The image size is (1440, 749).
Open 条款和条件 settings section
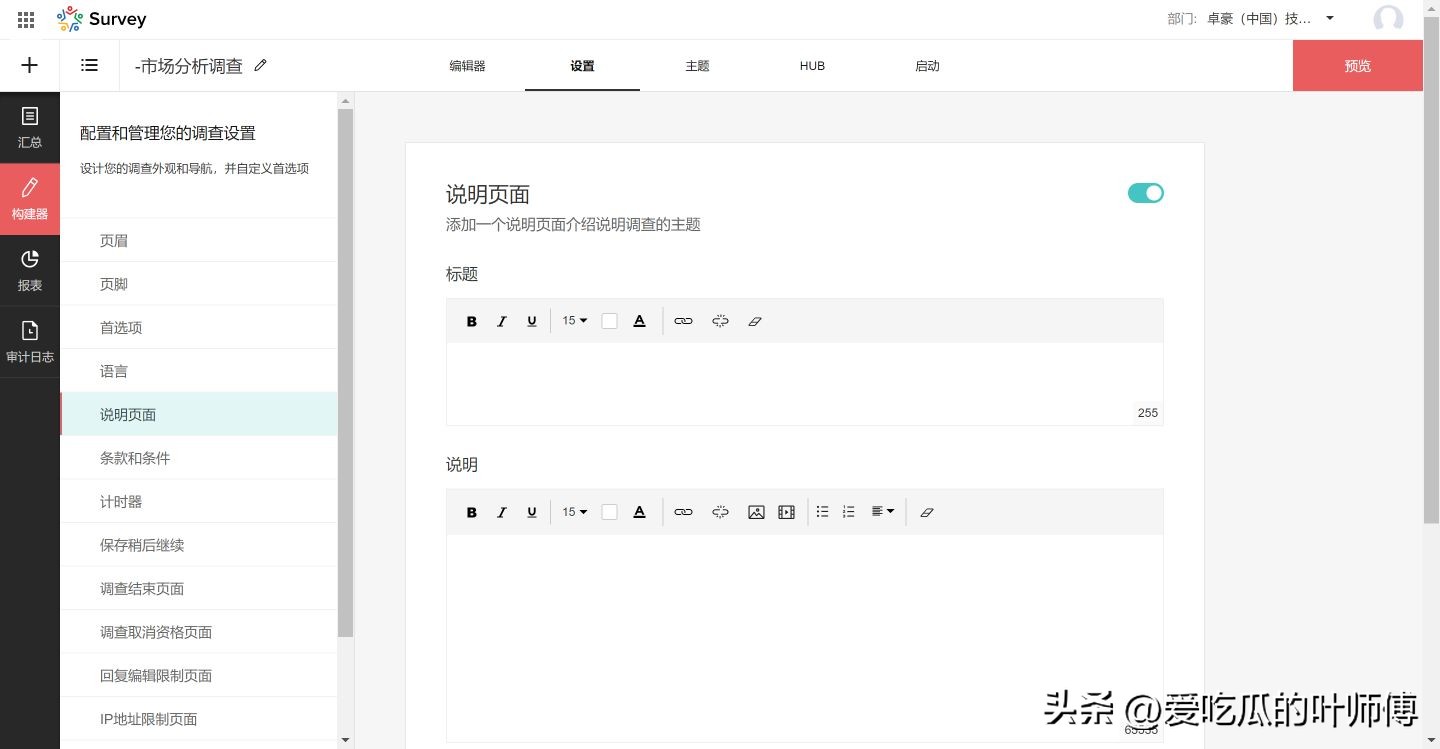click(x=135, y=457)
